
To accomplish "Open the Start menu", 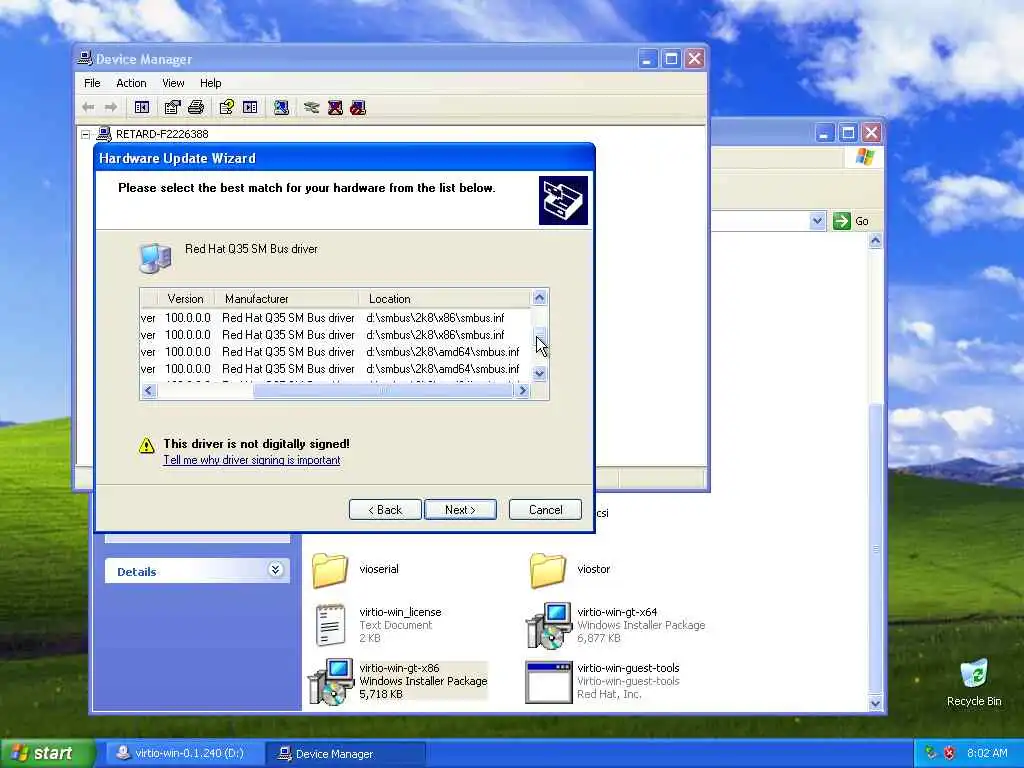I will (x=47, y=754).
